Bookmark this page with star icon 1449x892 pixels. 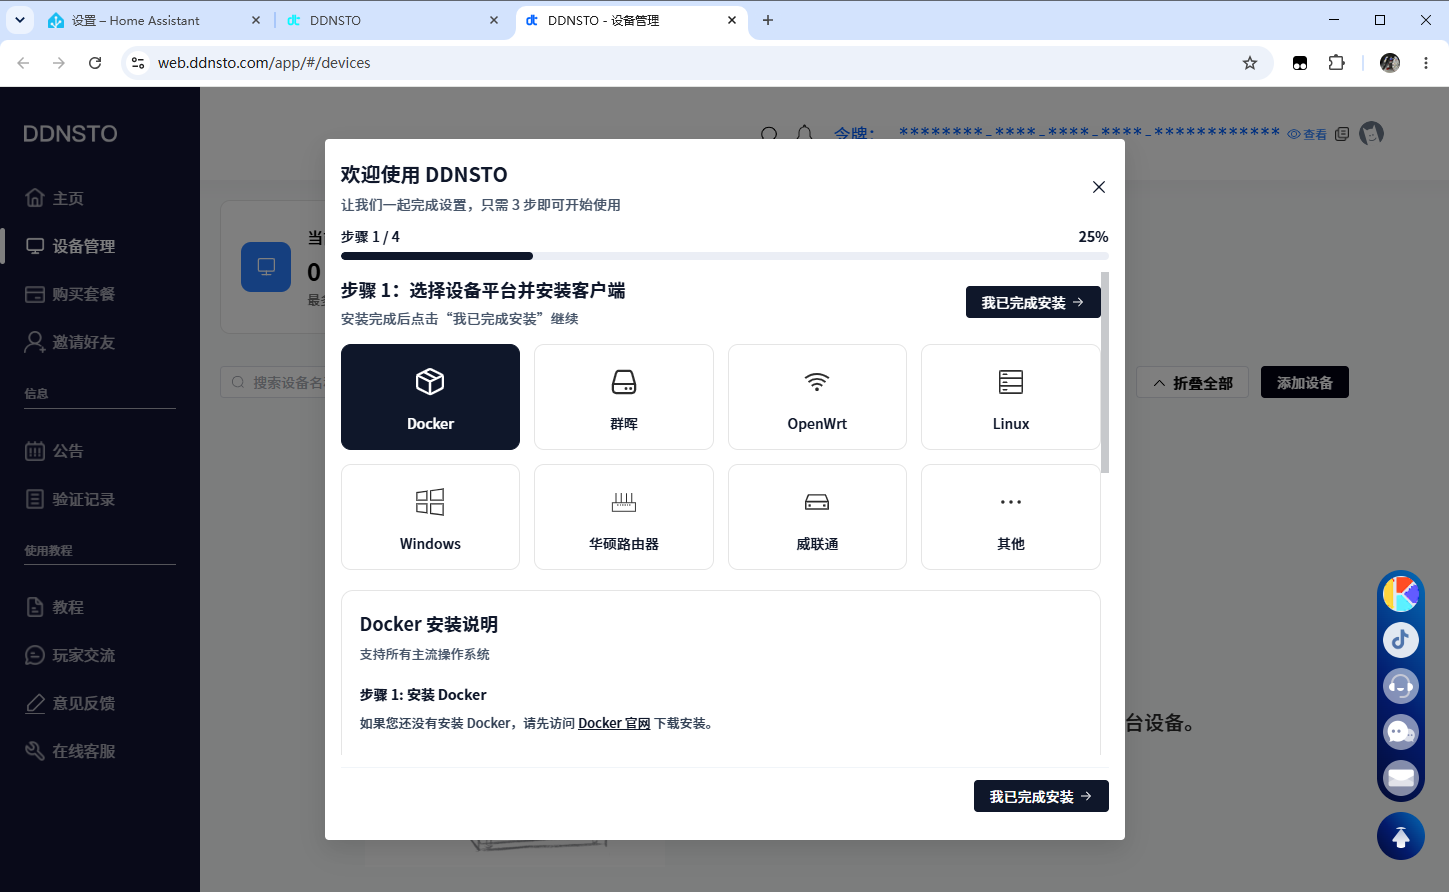pos(1250,63)
